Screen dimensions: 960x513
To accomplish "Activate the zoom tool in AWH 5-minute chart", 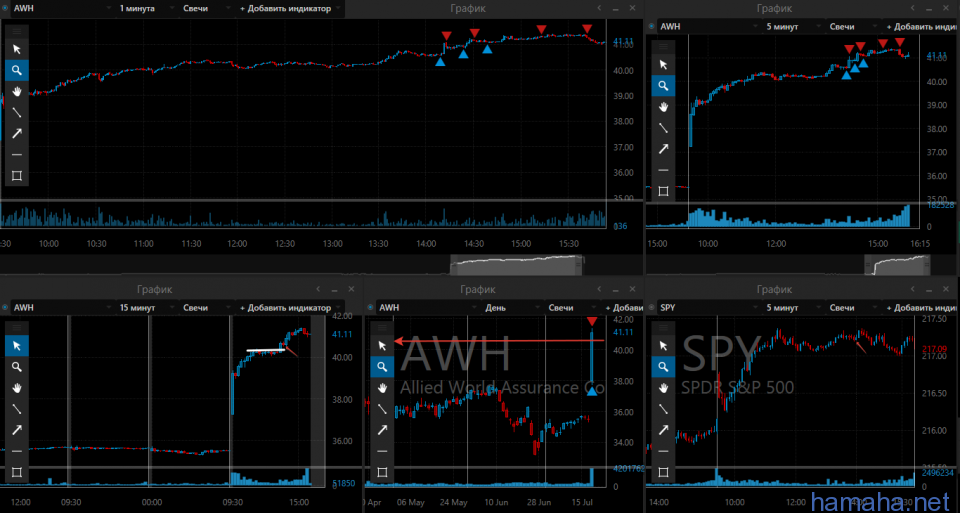I will point(663,86).
